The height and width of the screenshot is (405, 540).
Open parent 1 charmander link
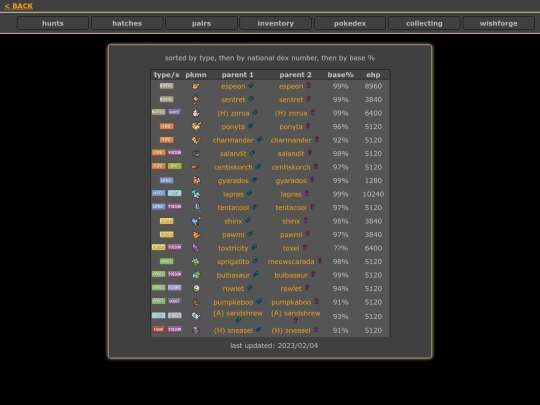233,140
